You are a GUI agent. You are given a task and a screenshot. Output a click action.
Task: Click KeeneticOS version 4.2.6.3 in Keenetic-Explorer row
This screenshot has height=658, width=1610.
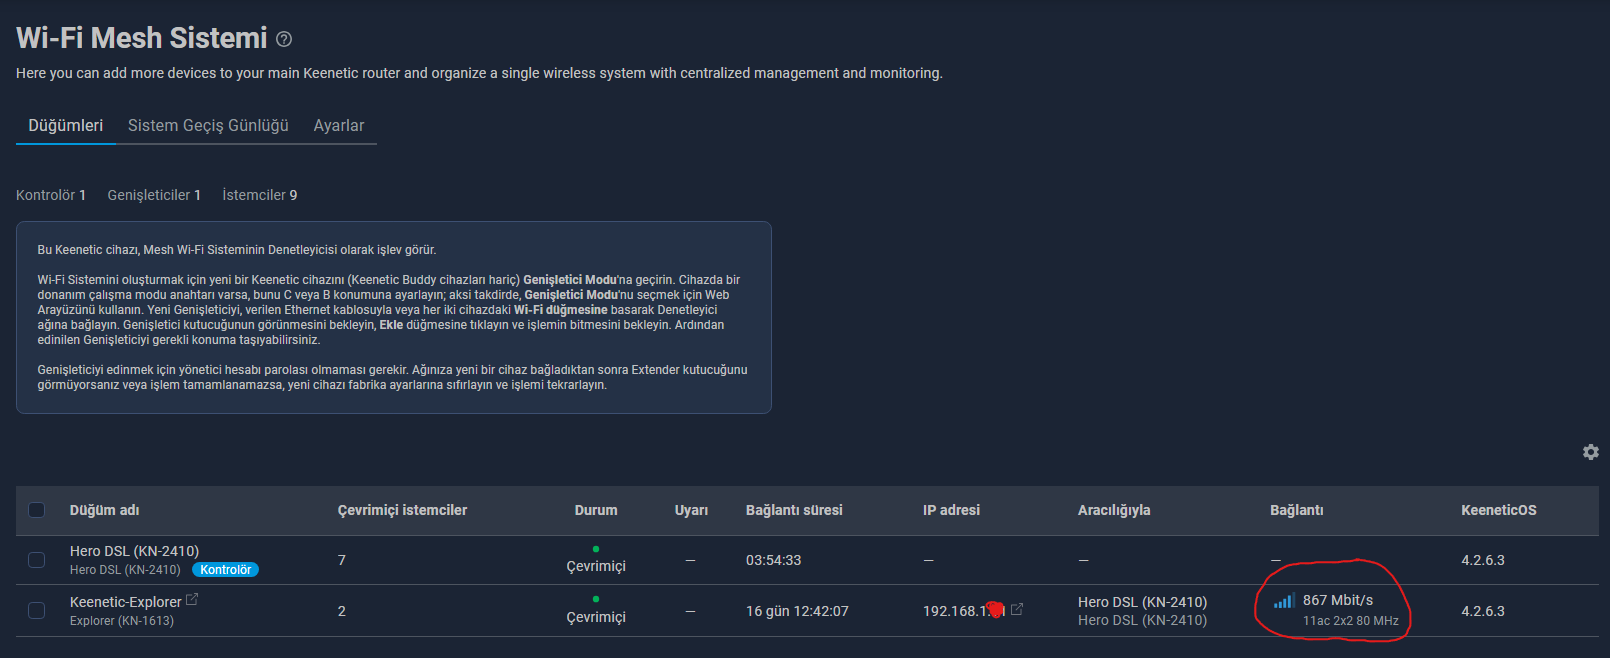[x=1483, y=611]
